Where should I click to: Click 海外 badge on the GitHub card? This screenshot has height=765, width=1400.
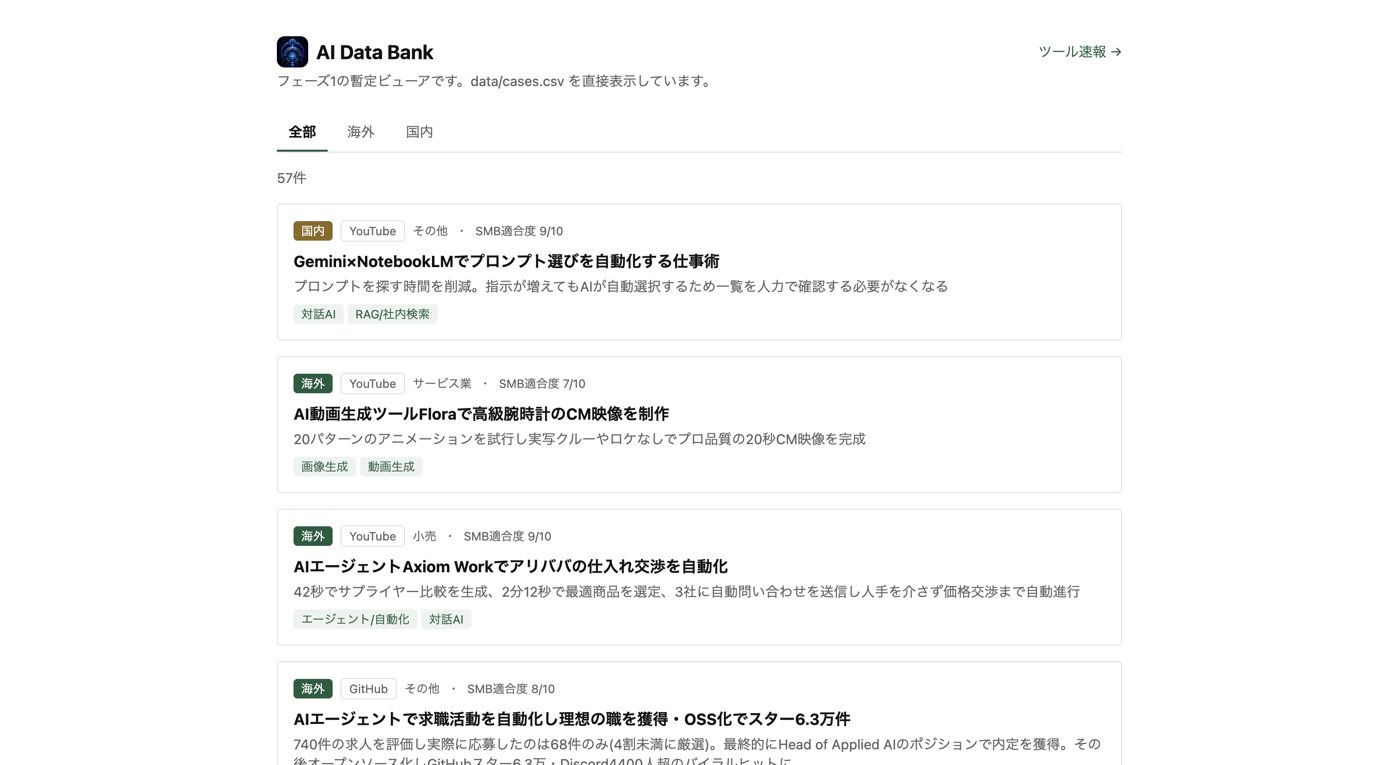[x=313, y=689]
